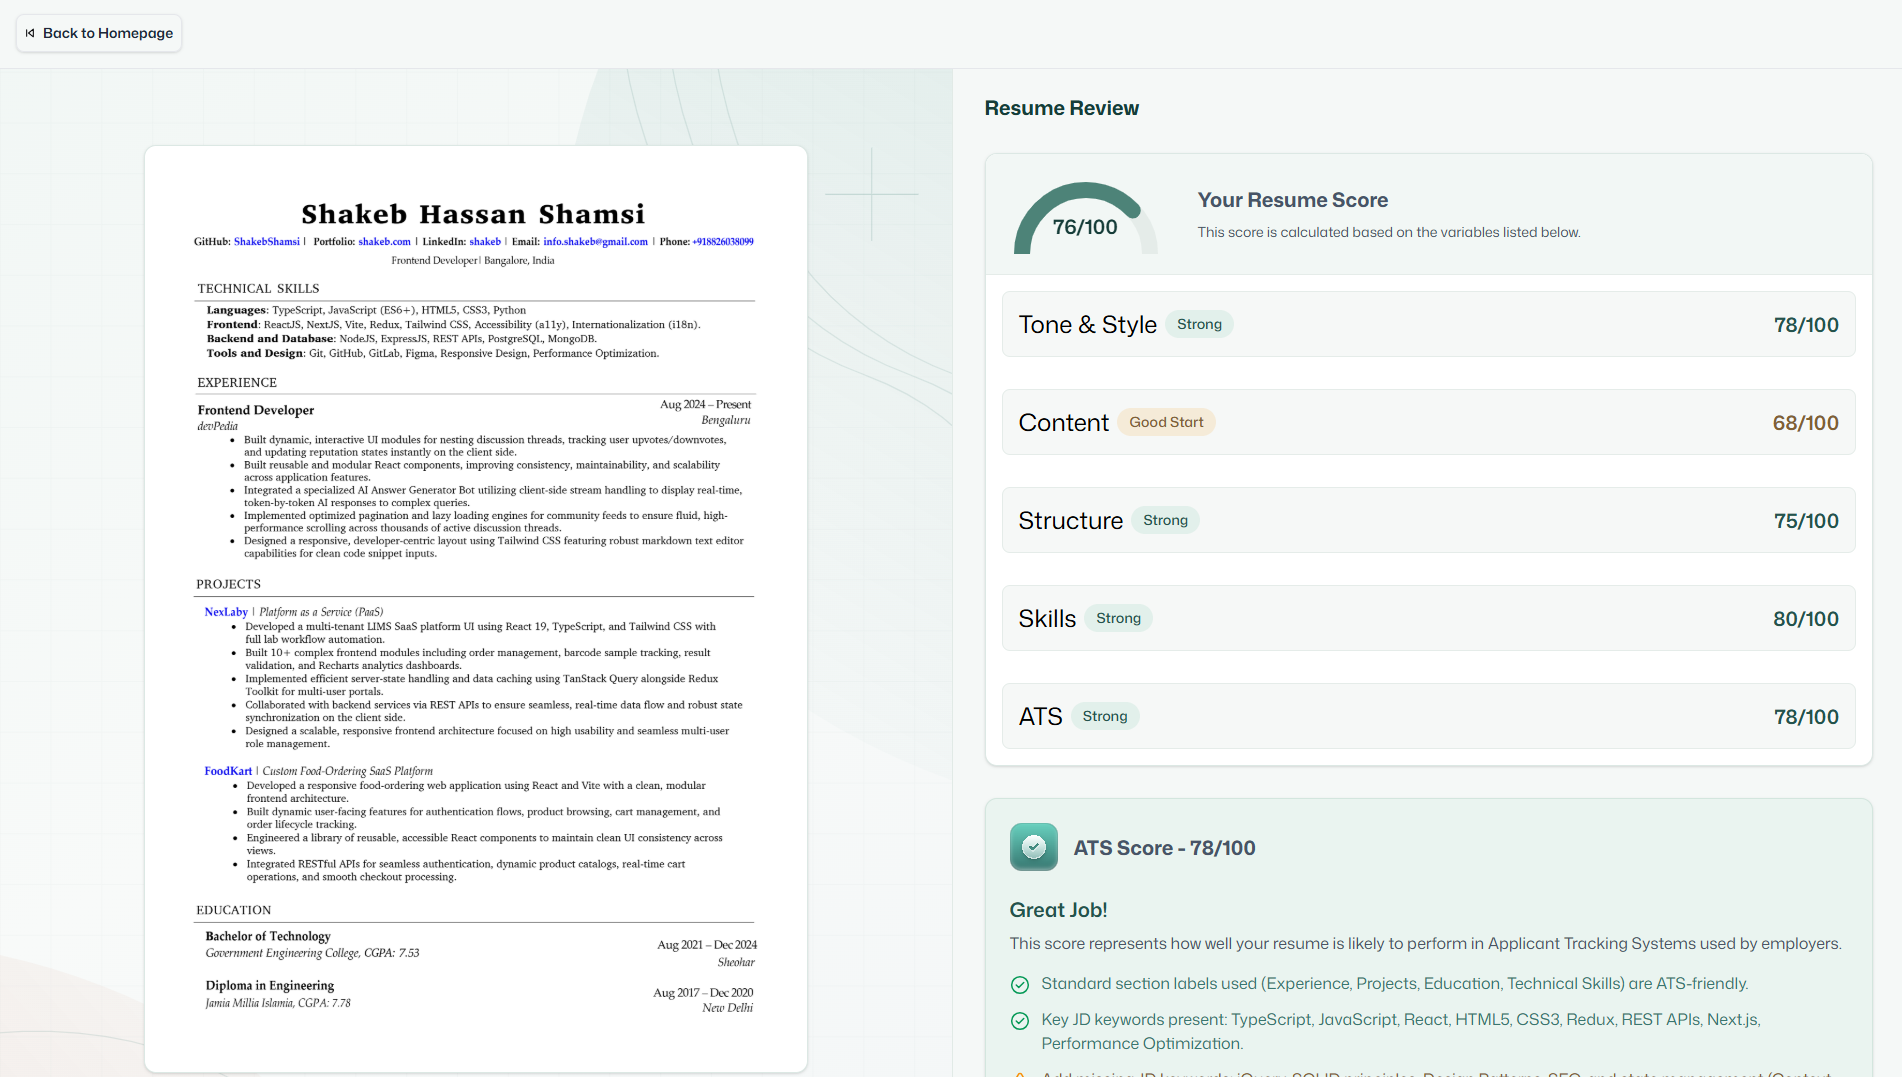Click the Frontend Developer job title in resume
This screenshot has height=1077, width=1902.
256,410
